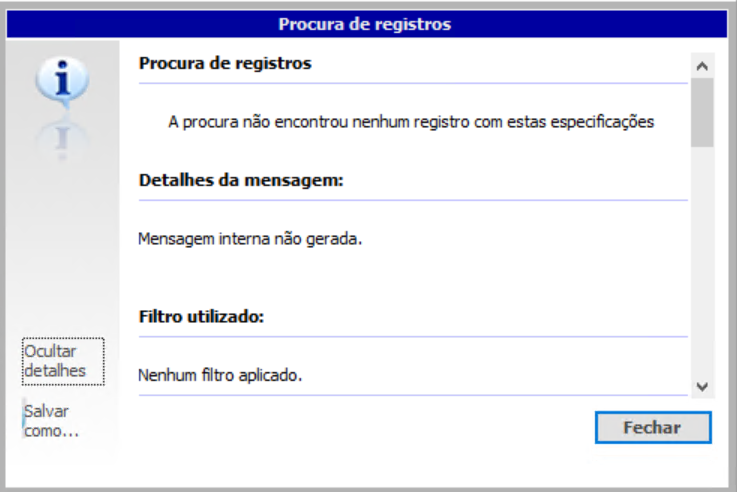Hide details with Ocultar detalhes
This screenshot has width=737, height=492.
tap(62, 361)
